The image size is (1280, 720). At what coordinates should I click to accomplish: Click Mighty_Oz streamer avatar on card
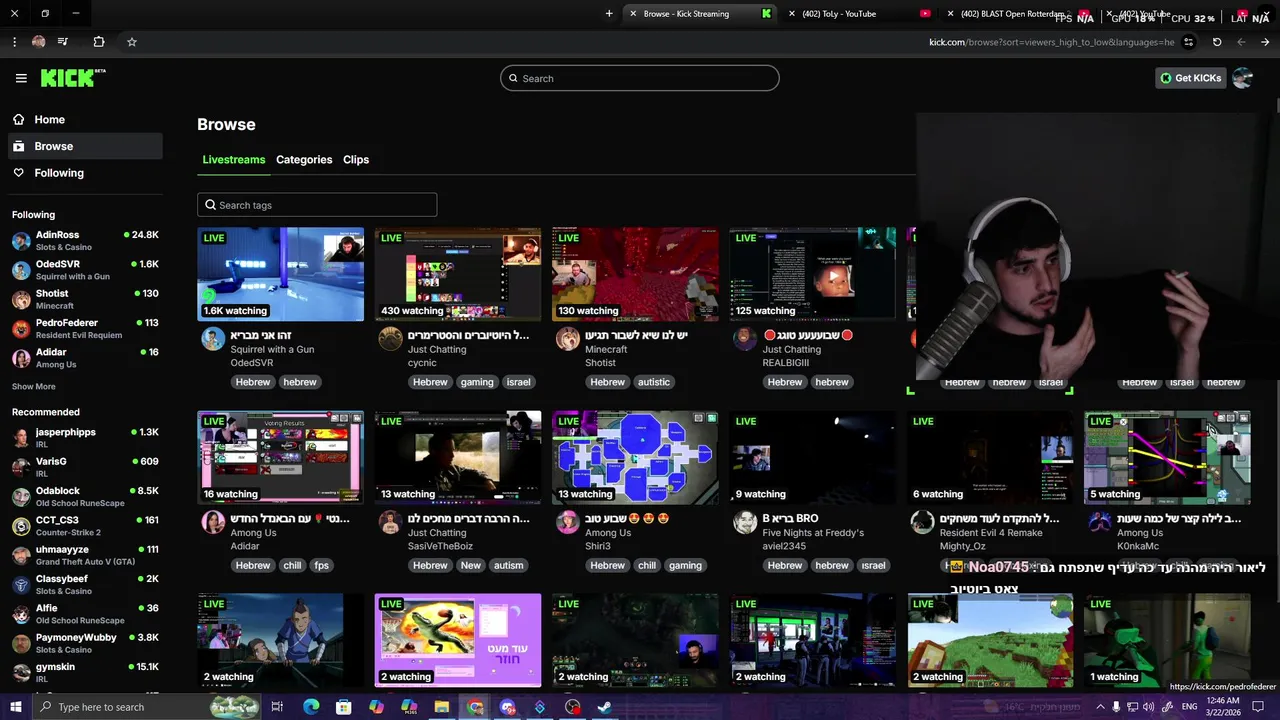click(x=922, y=522)
